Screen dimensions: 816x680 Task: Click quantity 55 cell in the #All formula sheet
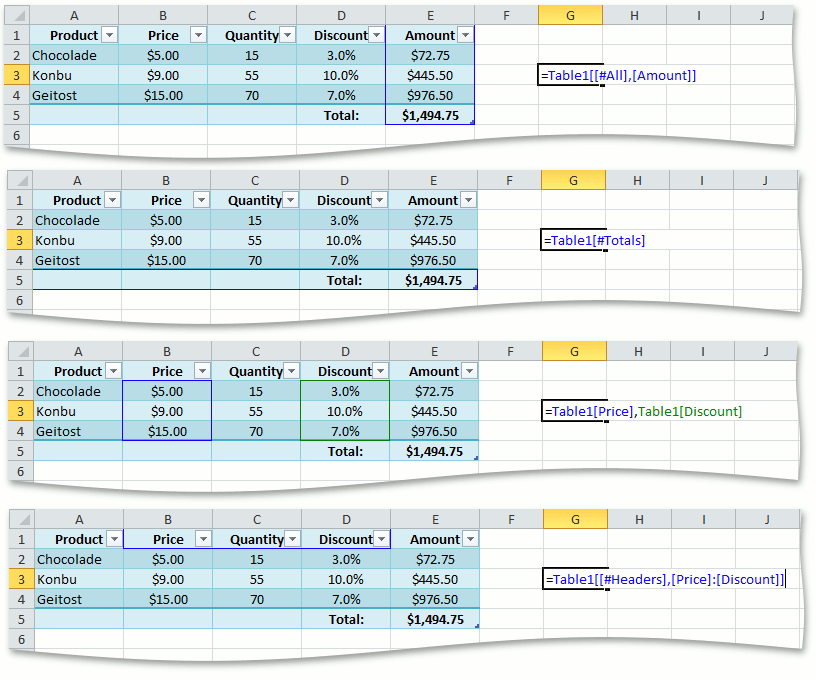pos(252,75)
